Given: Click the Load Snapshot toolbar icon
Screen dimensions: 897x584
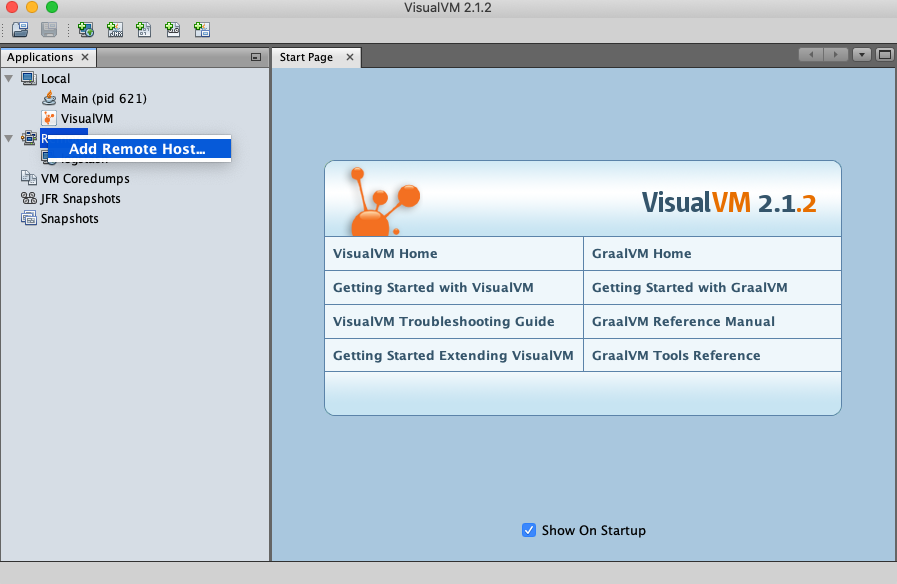Looking at the screenshot, I should coord(20,29).
